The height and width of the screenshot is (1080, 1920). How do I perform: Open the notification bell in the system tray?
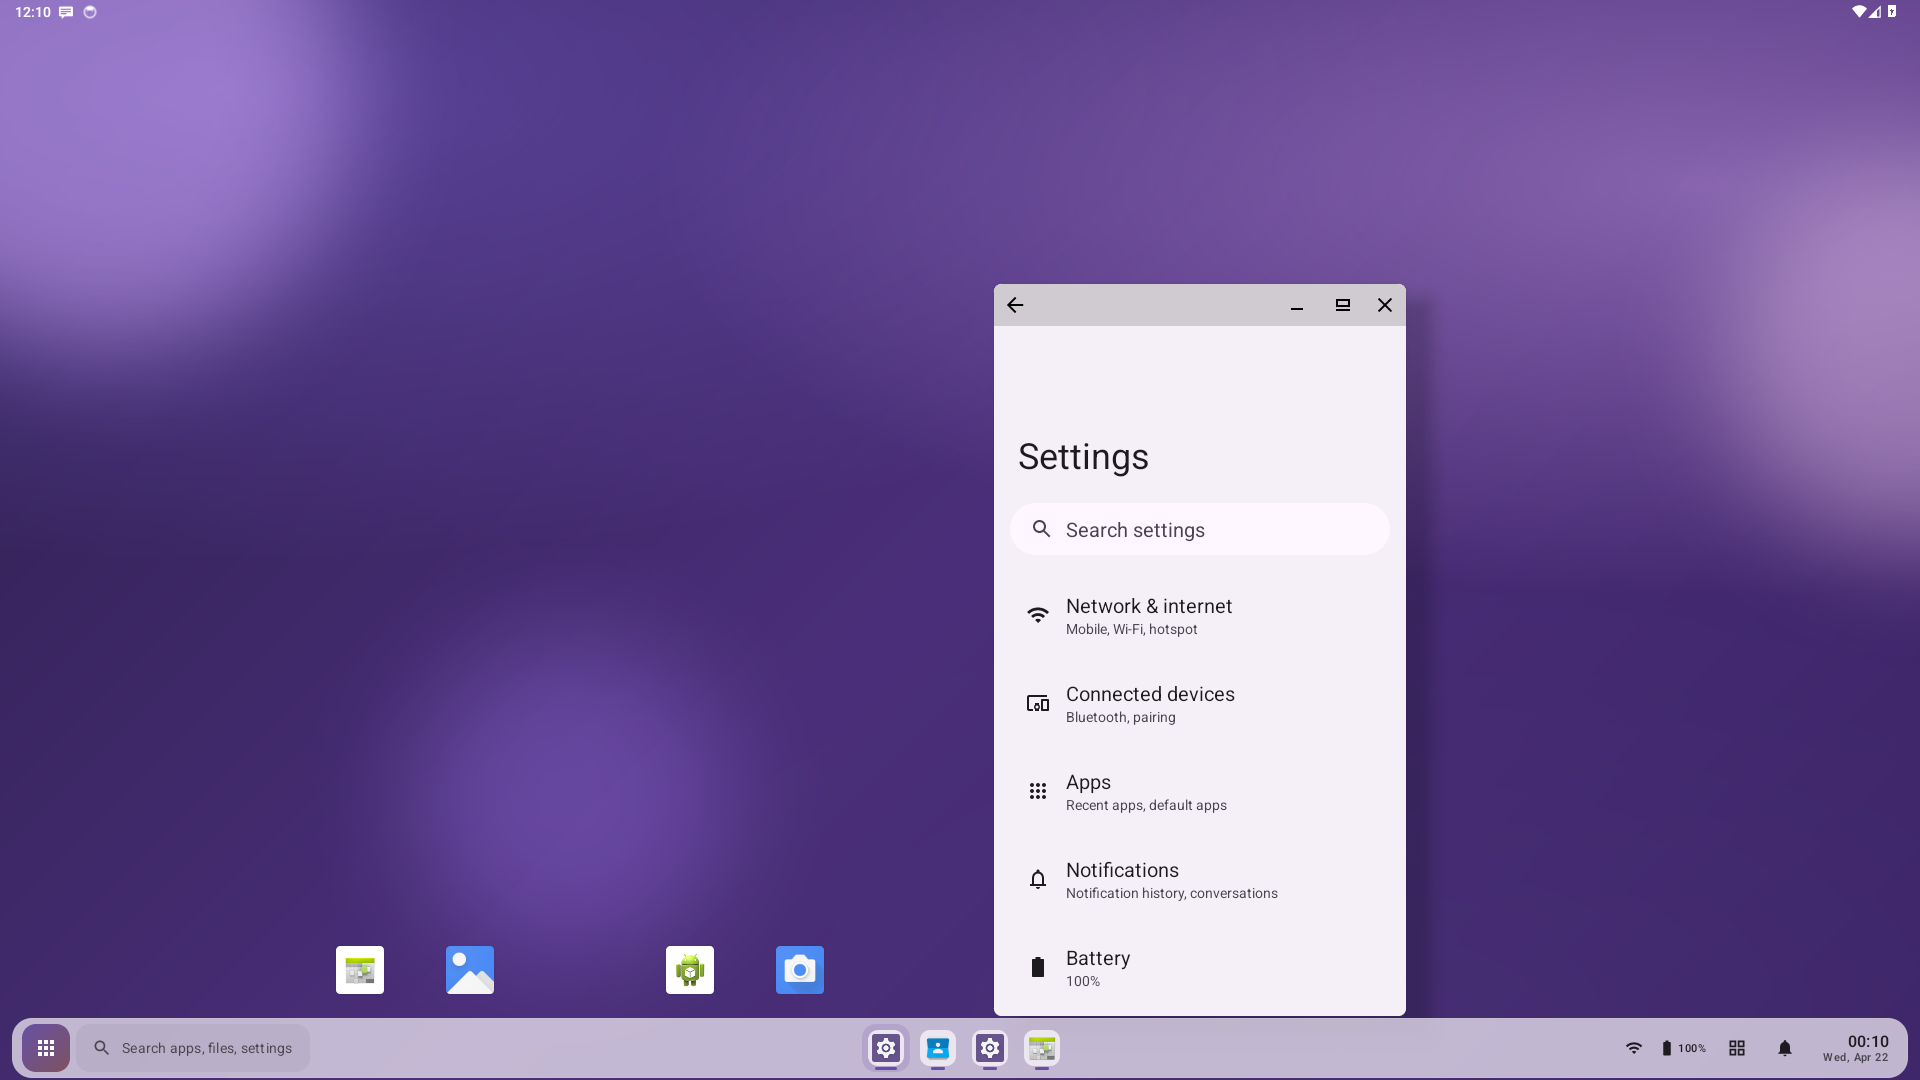(1786, 1048)
